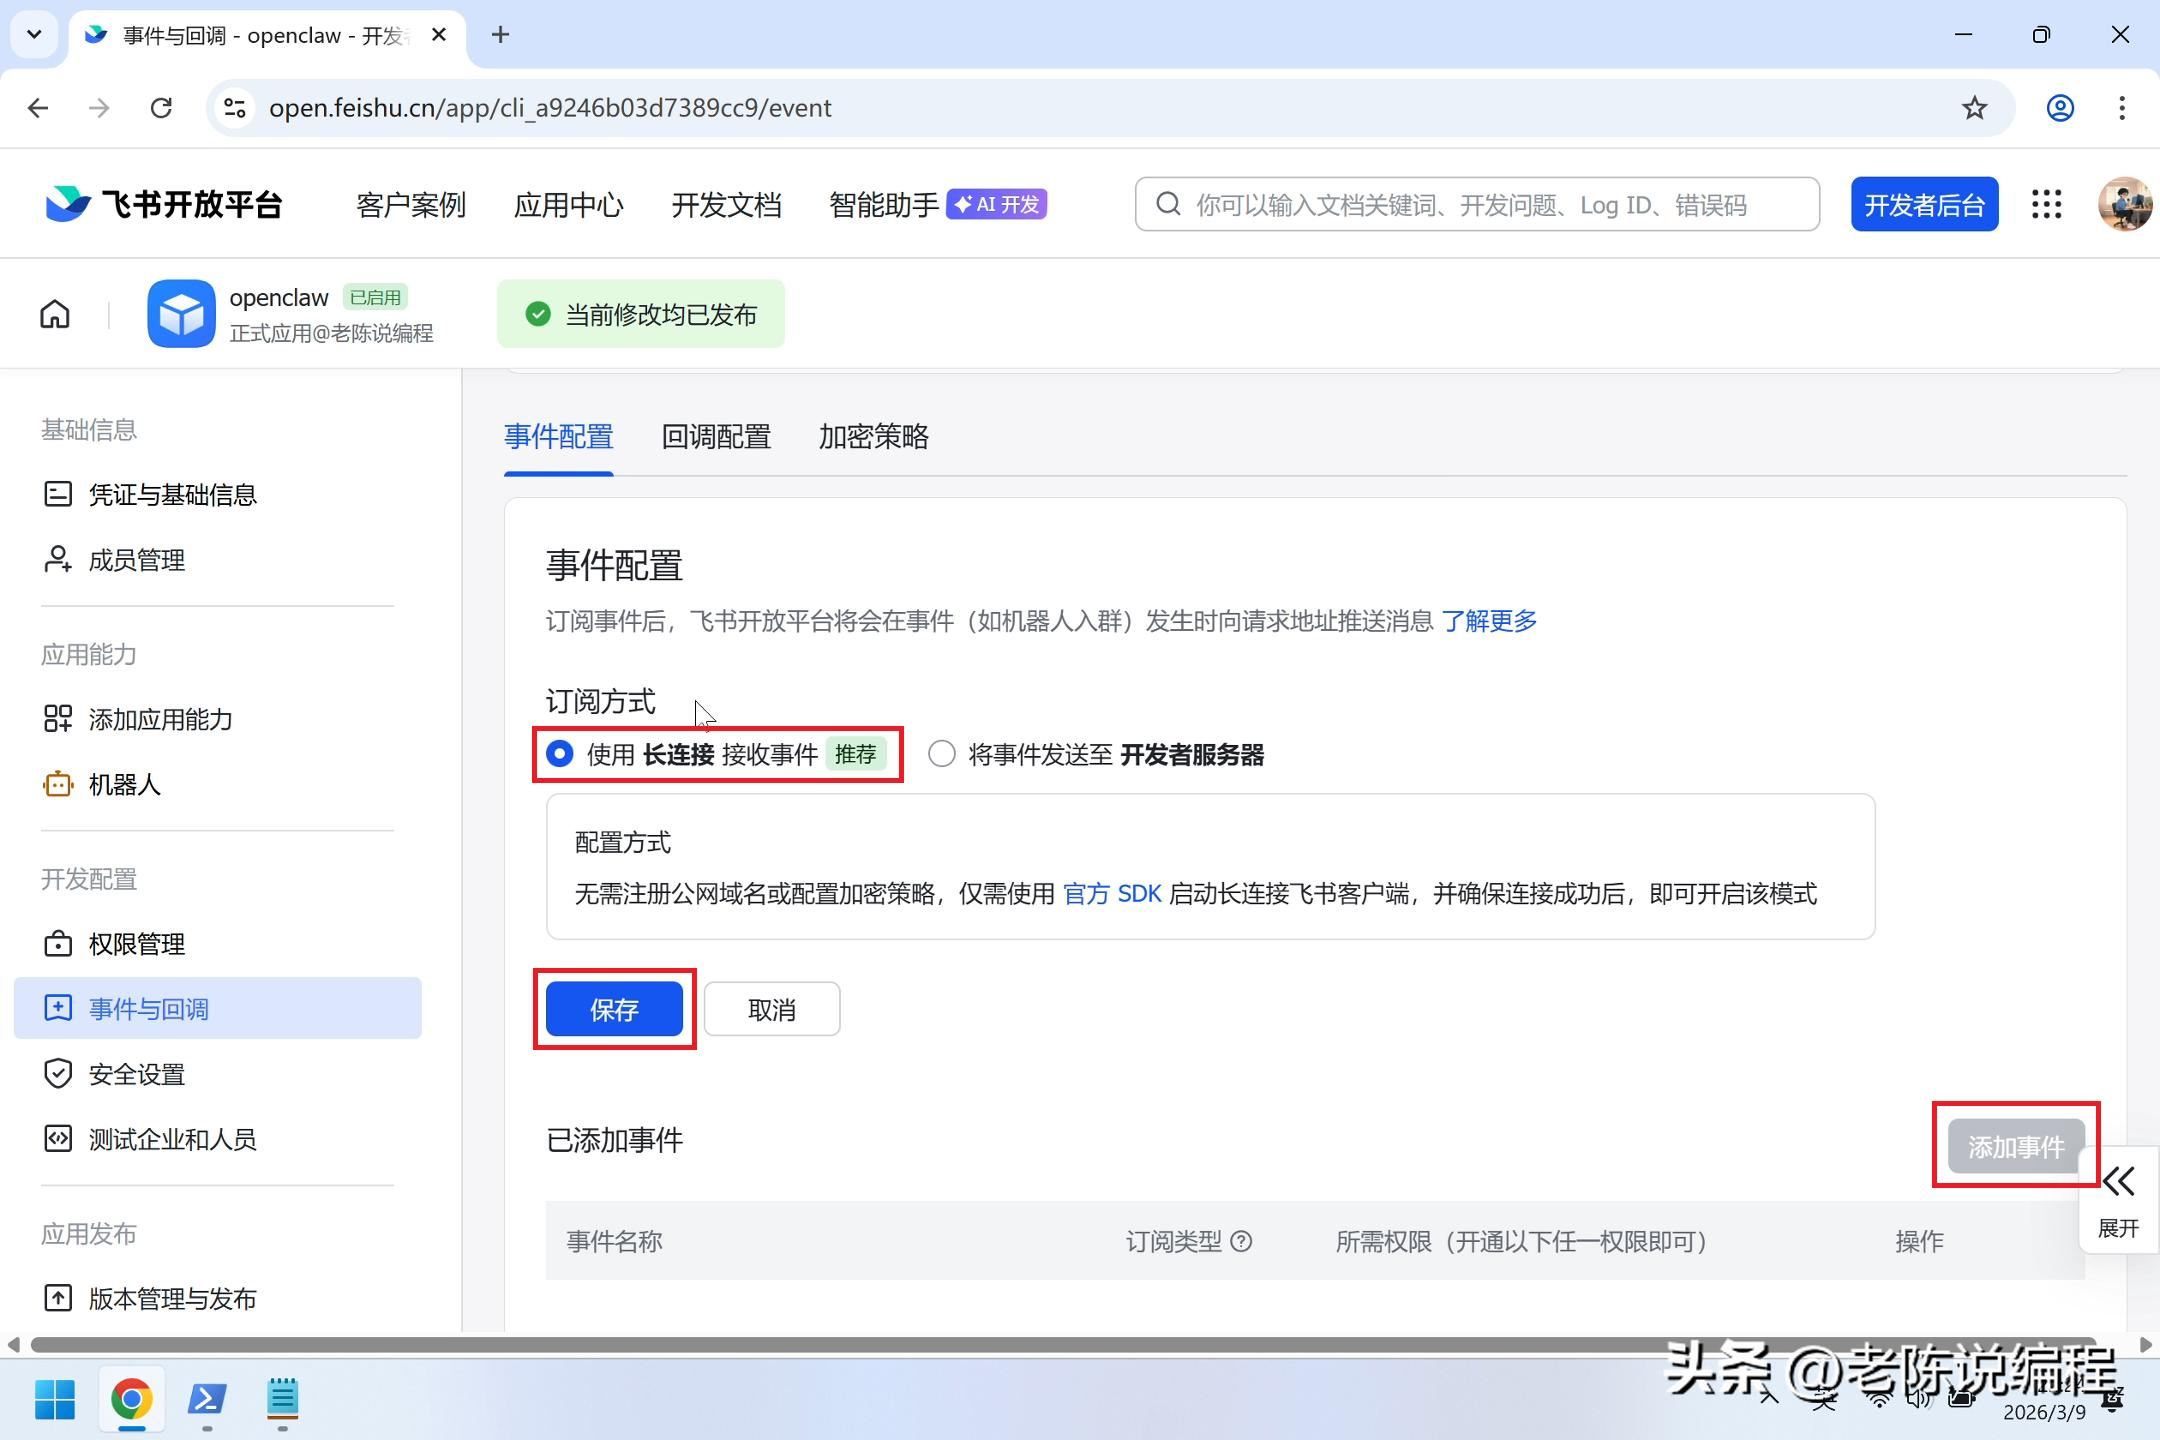
Task: Click the user avatar photo
Action: (2124, 205)
